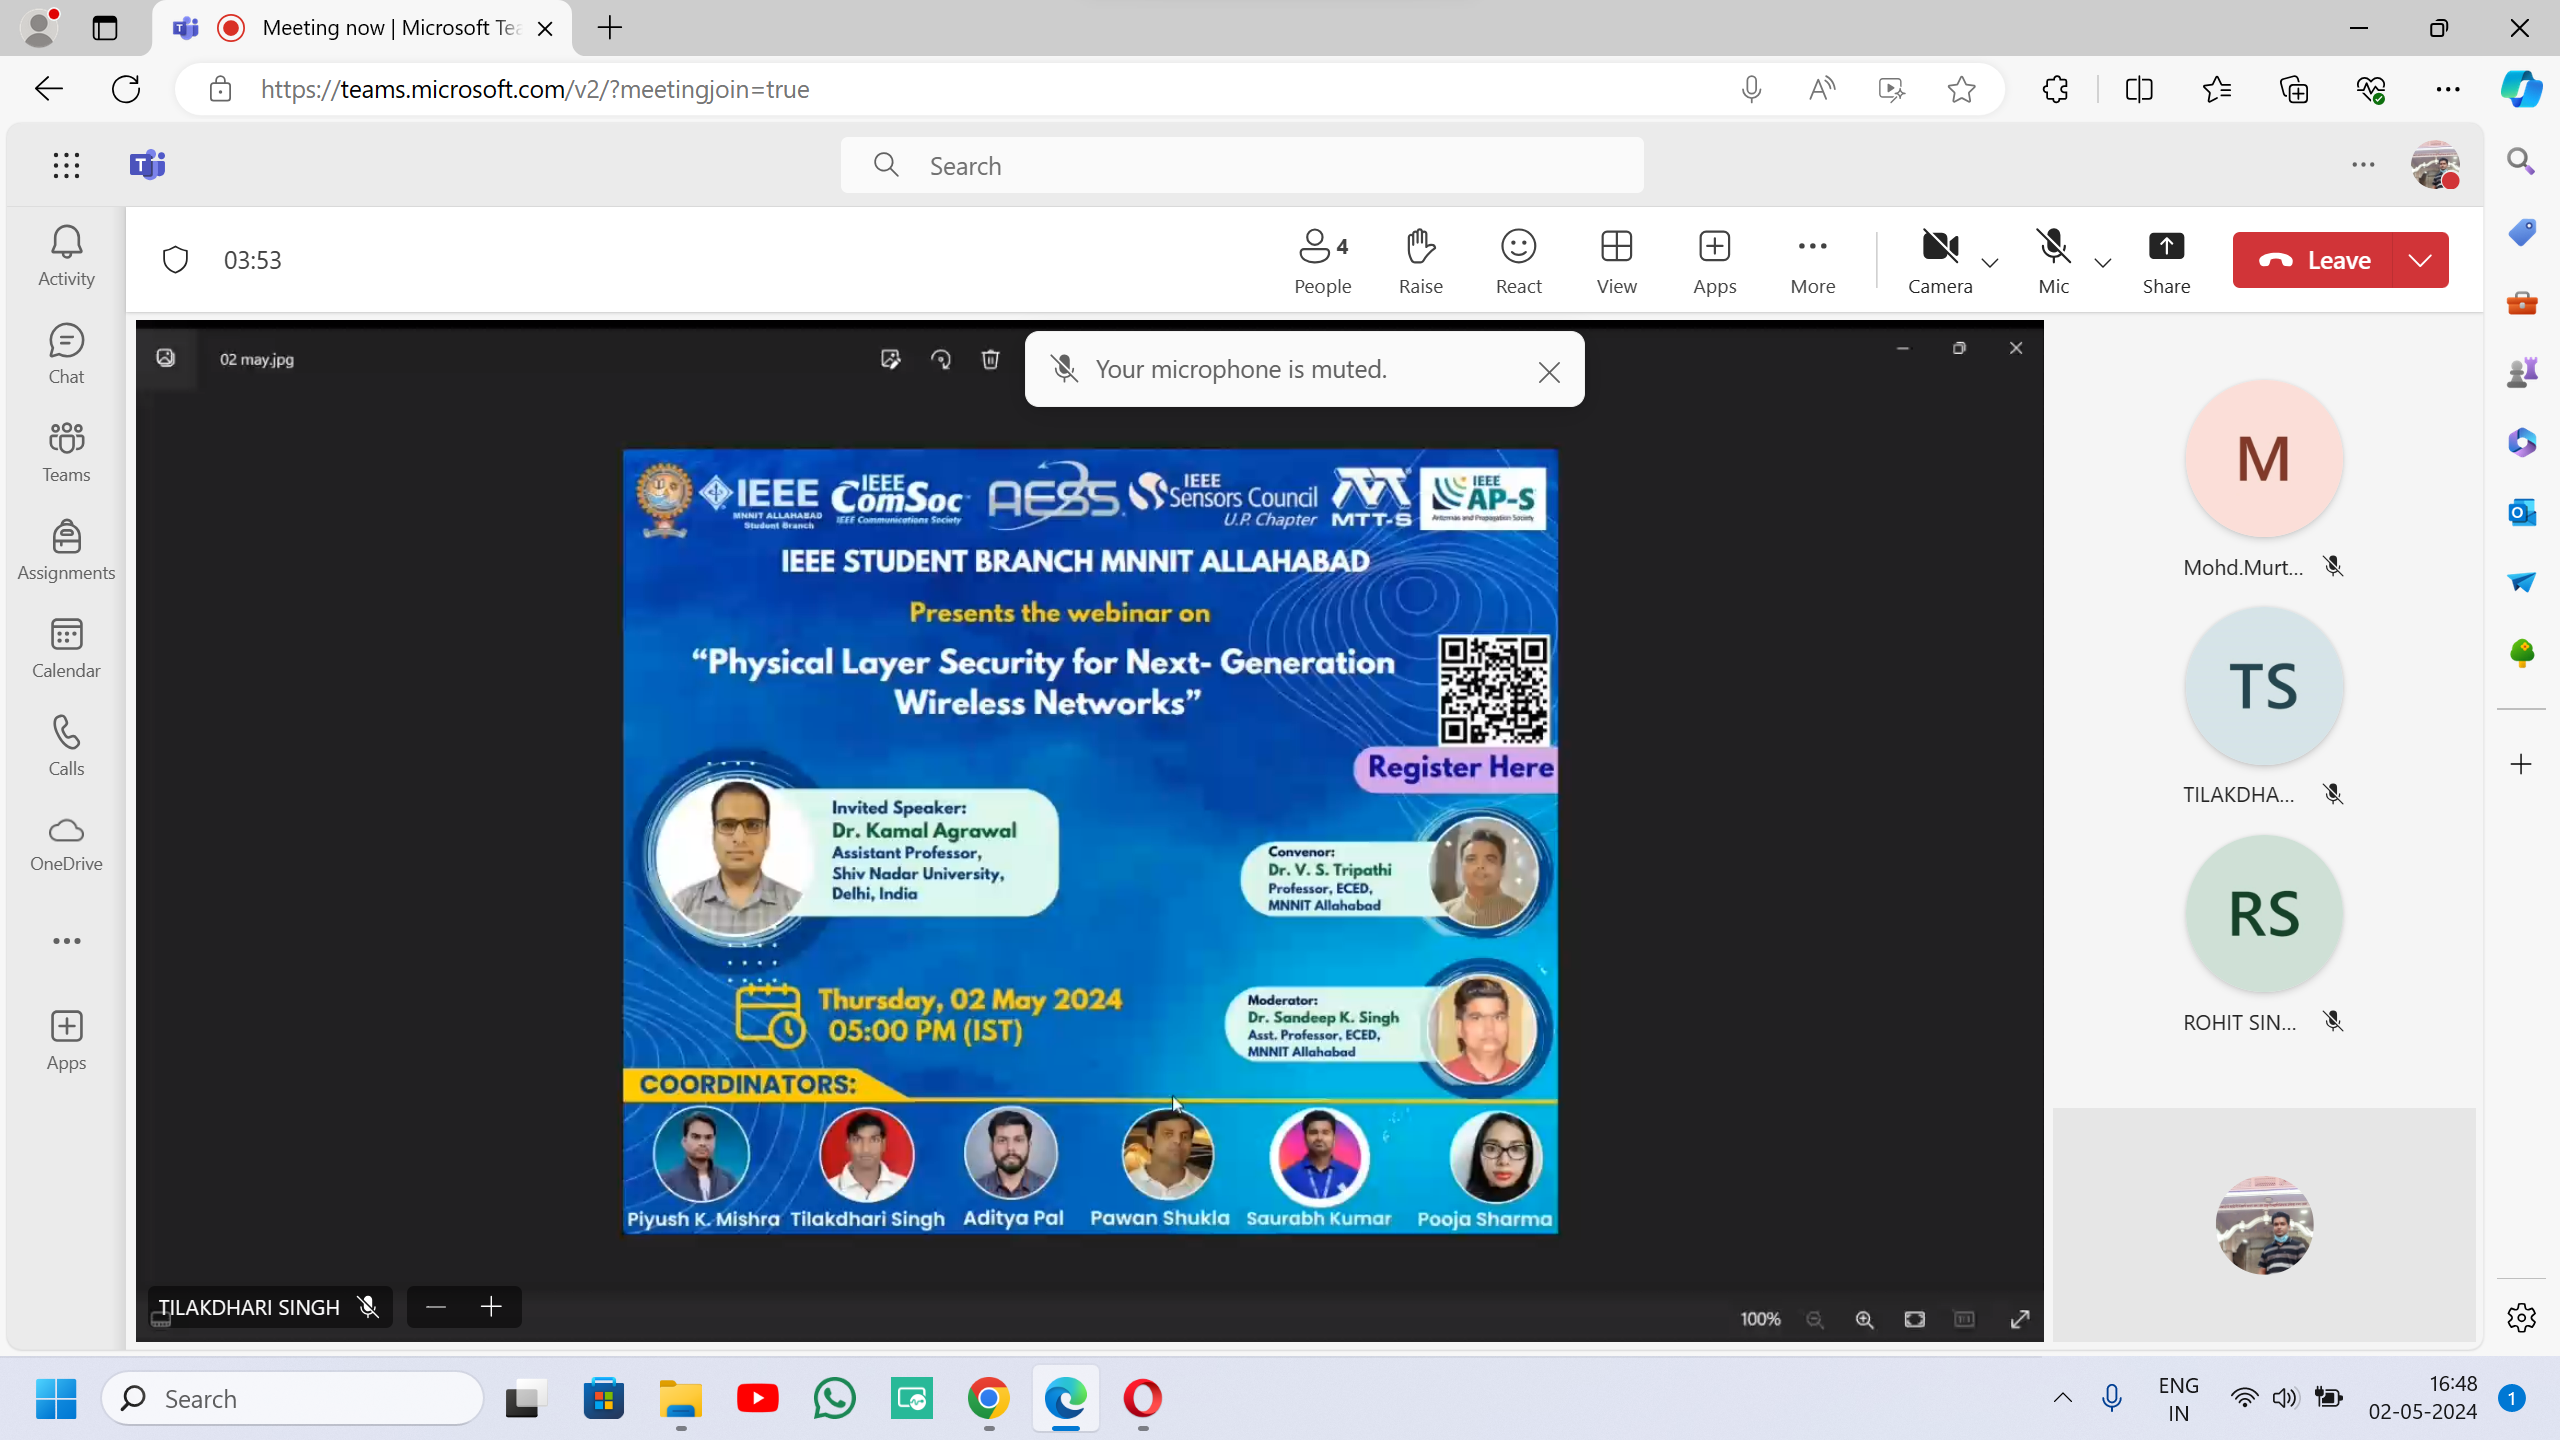This screenshot has width=2560, height=1440.
Task: Open the Leave button dropdown arrow
Action: point(2420,260)
